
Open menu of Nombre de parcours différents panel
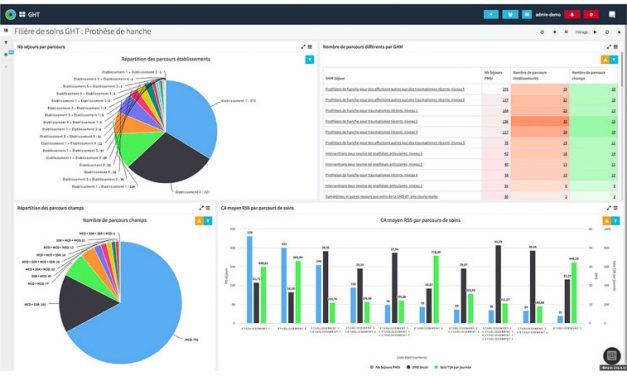pos(615,47)
